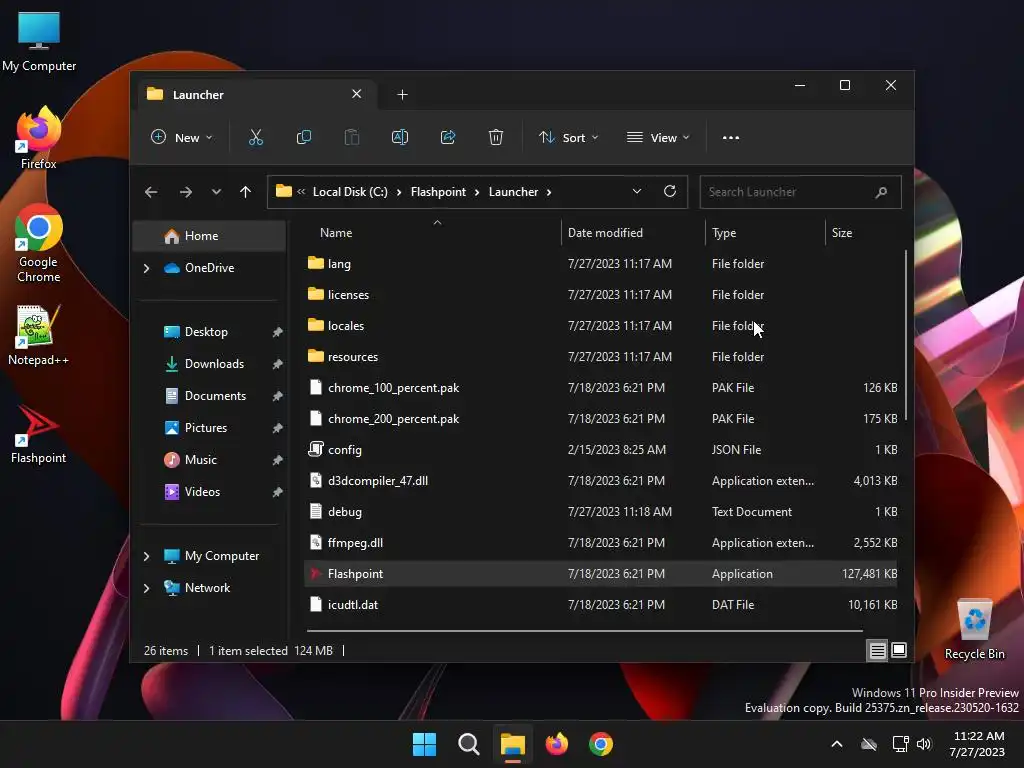The height and width of the screenshot is (768, 1024).
Task: Click the vertical scrollbar in file list
Action: (x=906, y=335)
